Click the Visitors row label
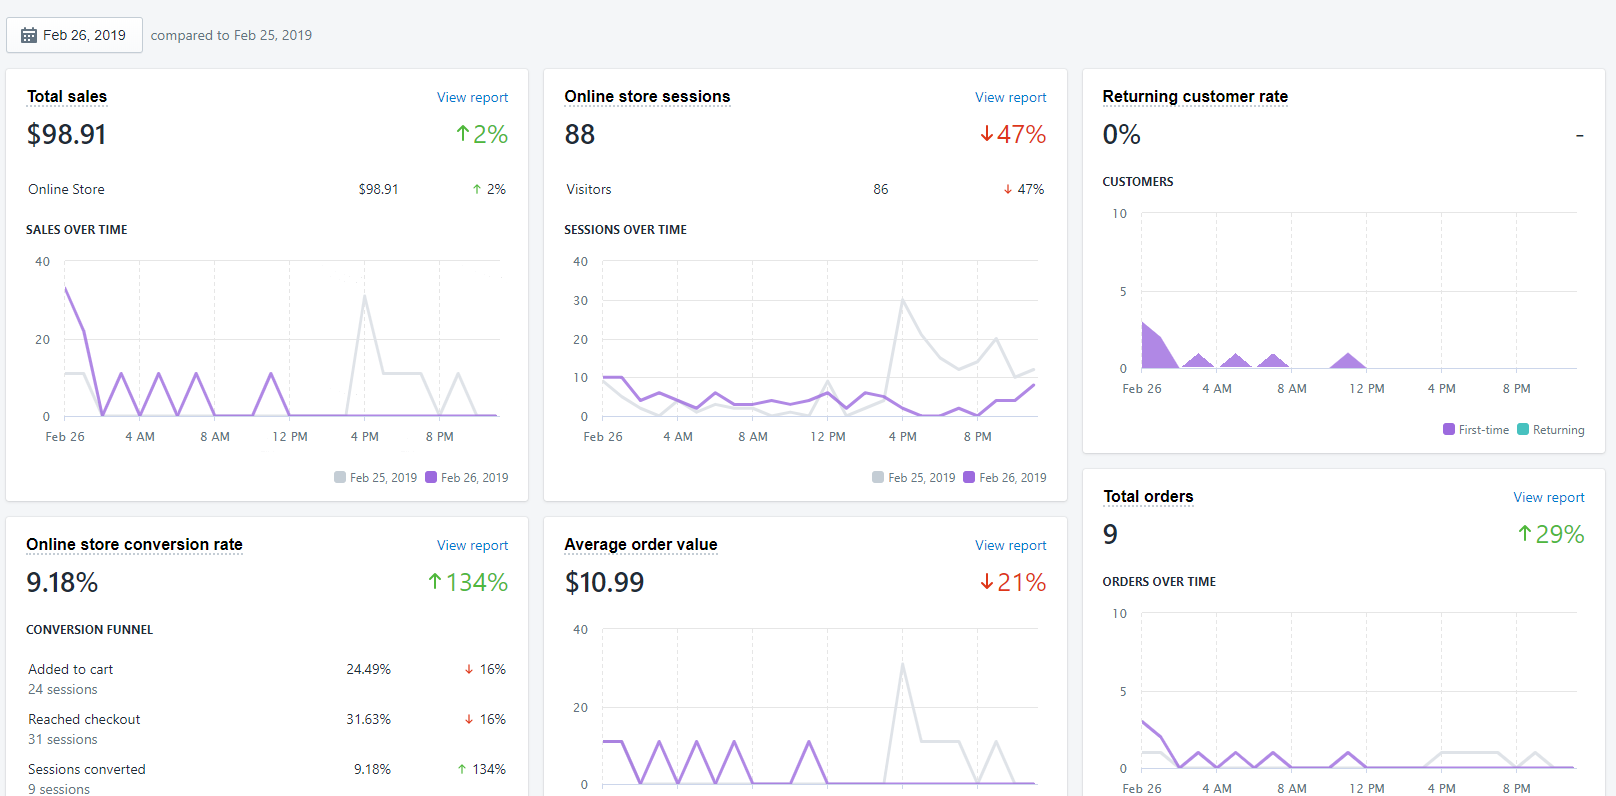The image size is (1616, 796). click(x=588, y=190)
